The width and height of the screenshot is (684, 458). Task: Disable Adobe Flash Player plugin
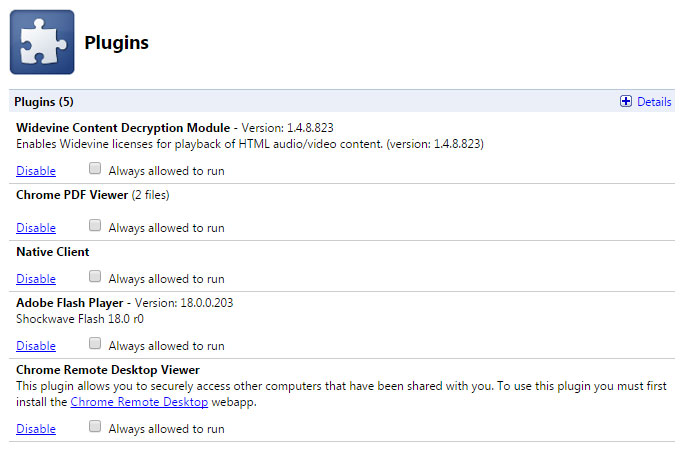(36, 346)
